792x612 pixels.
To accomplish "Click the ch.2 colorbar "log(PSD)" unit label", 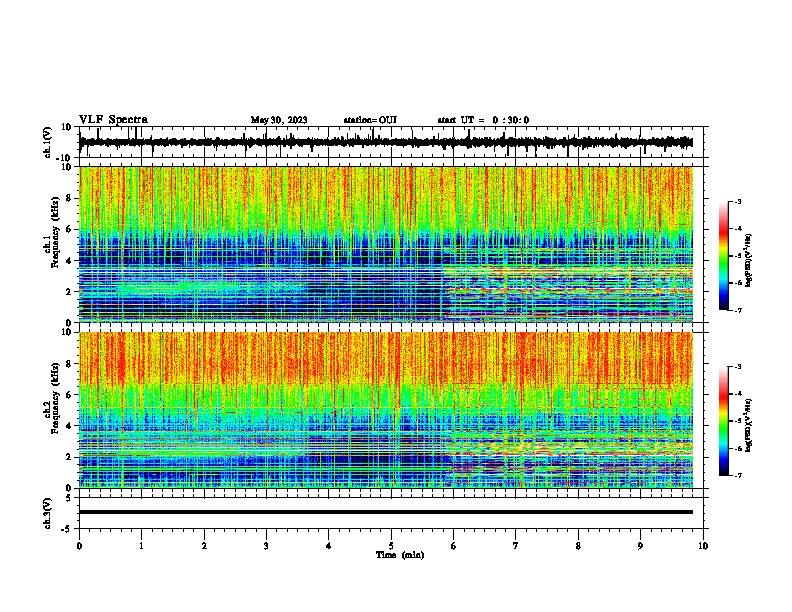I will point(749,426).
